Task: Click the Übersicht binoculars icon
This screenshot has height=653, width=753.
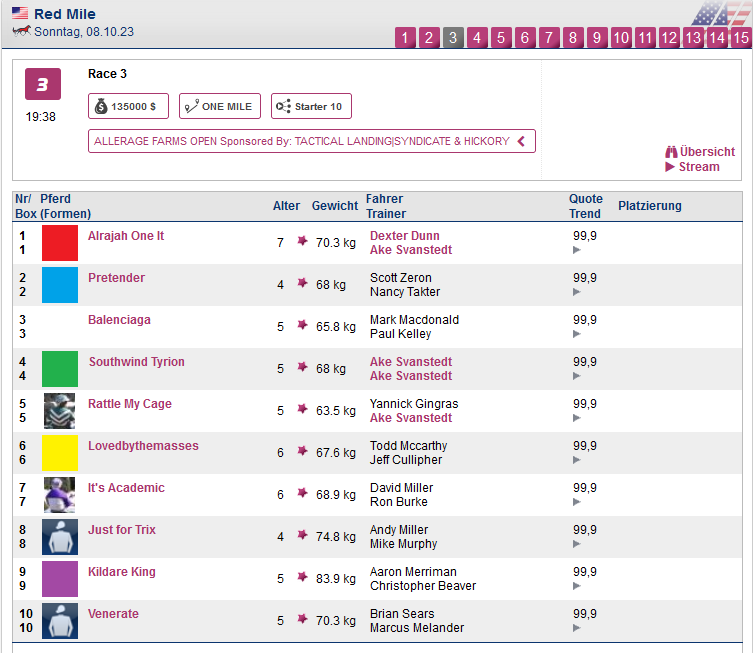Action: (x=671, y=152)
